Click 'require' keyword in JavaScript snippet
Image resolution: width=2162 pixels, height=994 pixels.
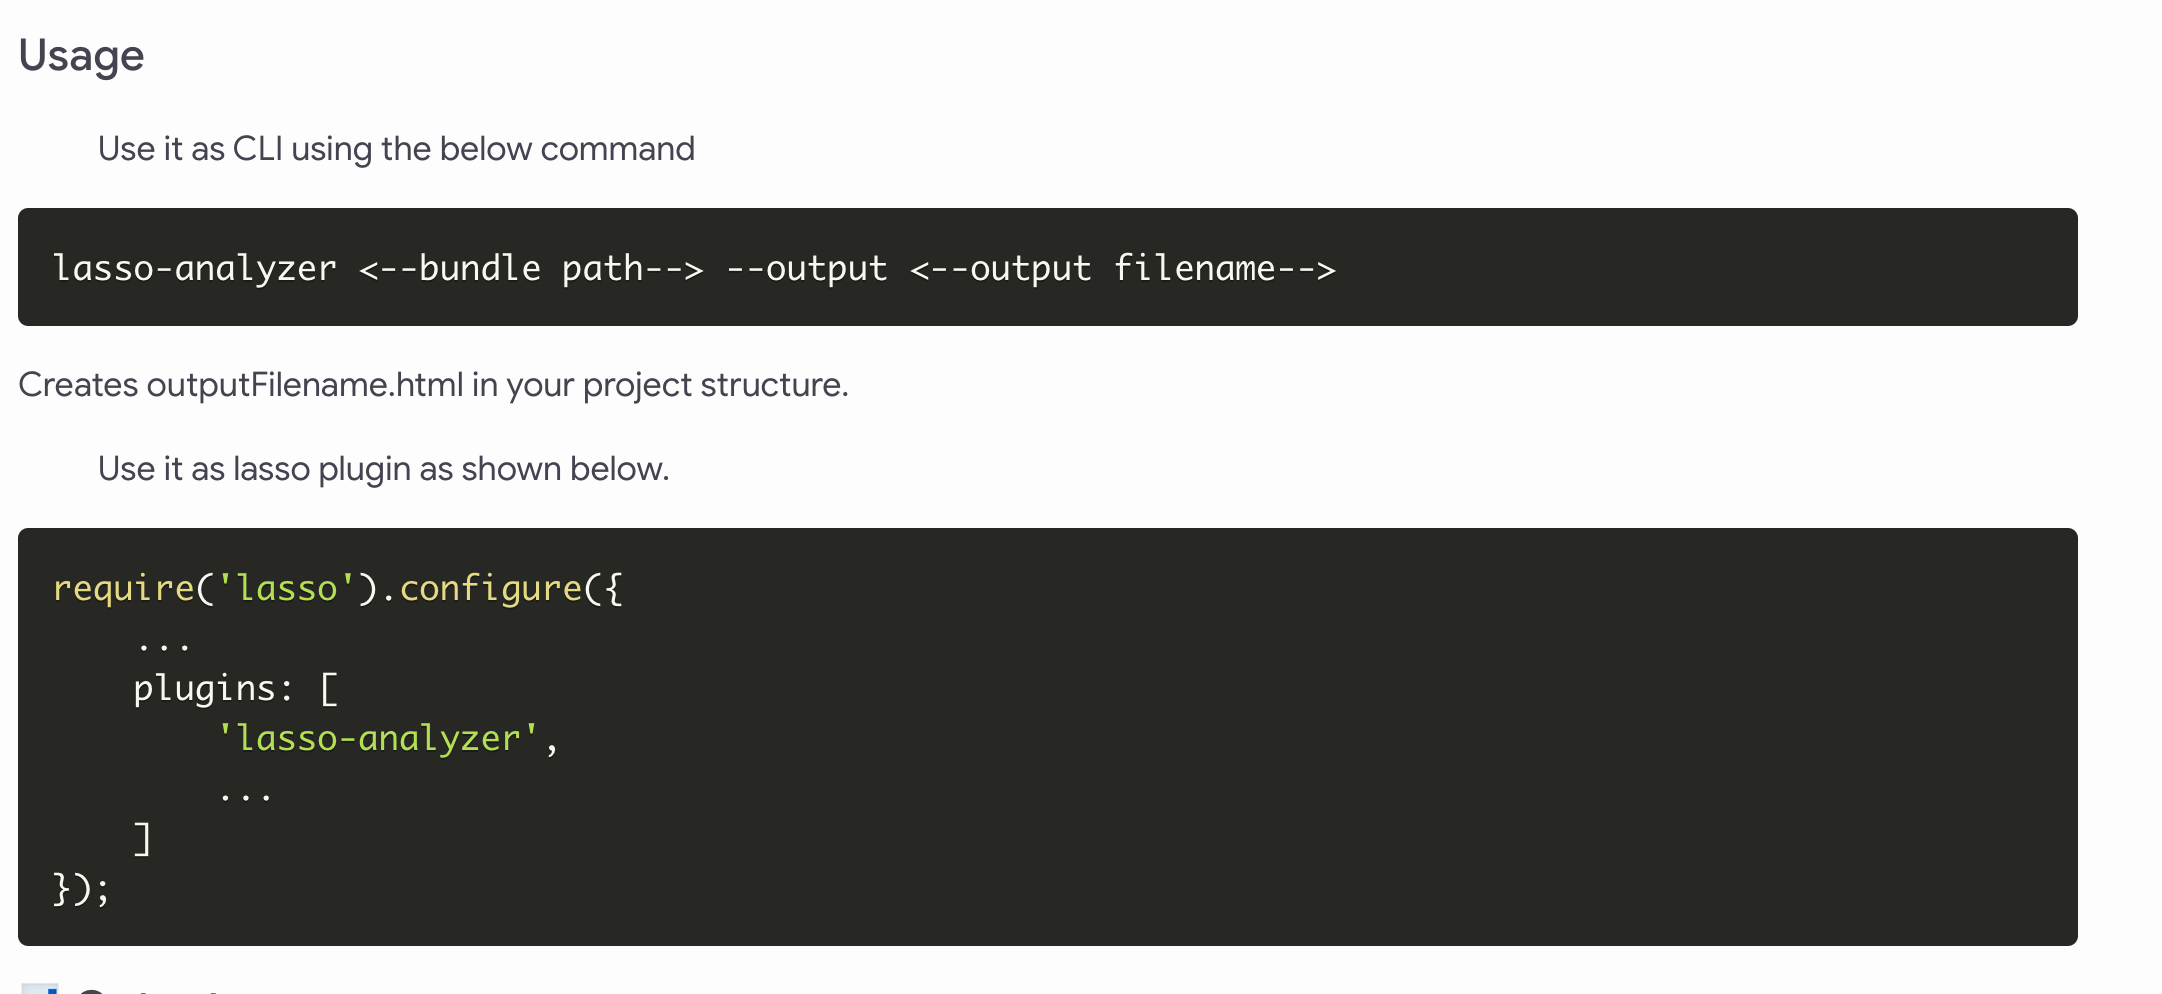point(123,589)
